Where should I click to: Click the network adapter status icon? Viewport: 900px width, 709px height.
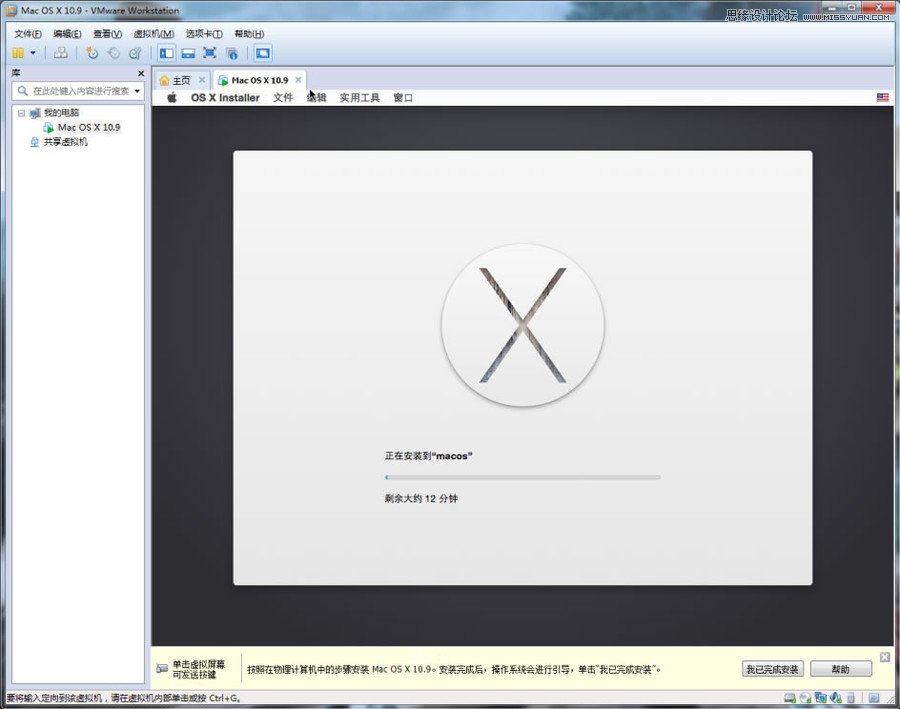820,697
